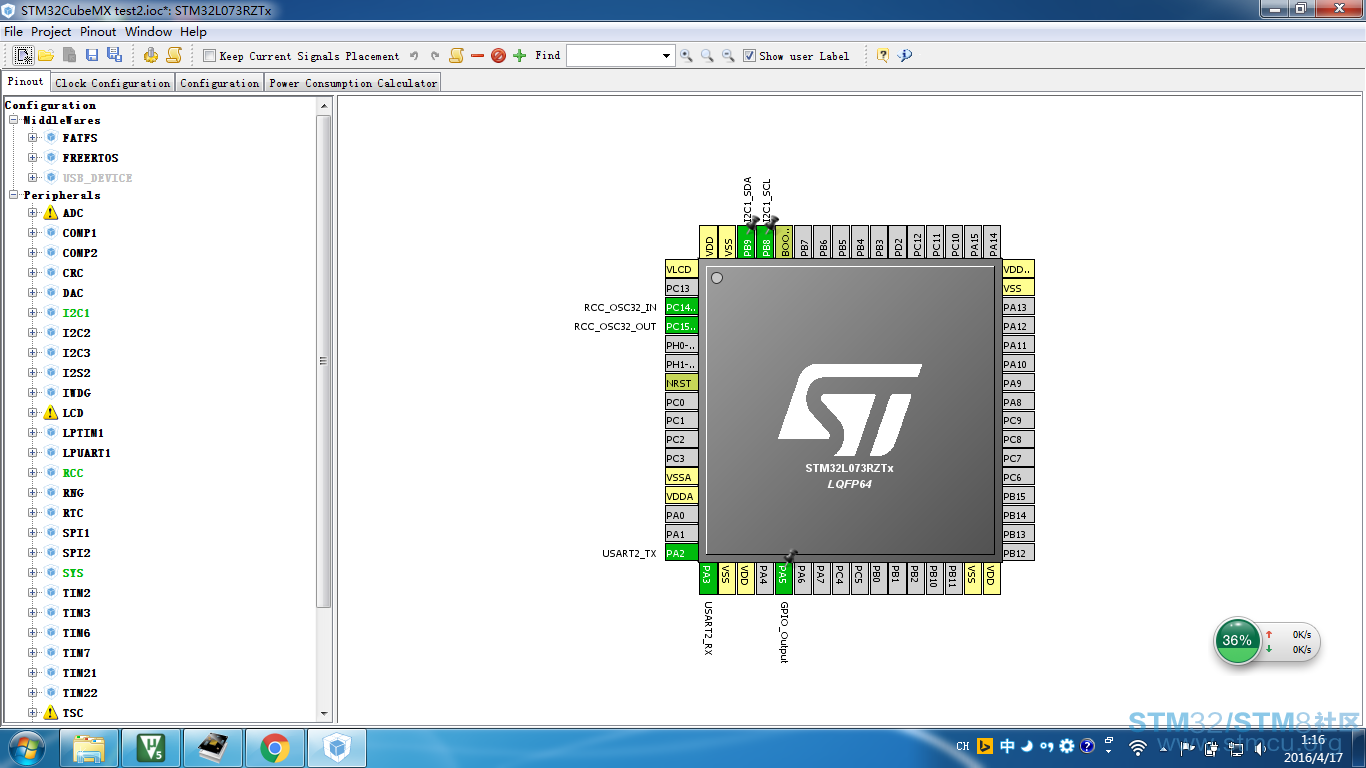Viewport: 1366px width, 768px height.
Task: Collapse the Peripherals tree node
Action: click(14, 195)
